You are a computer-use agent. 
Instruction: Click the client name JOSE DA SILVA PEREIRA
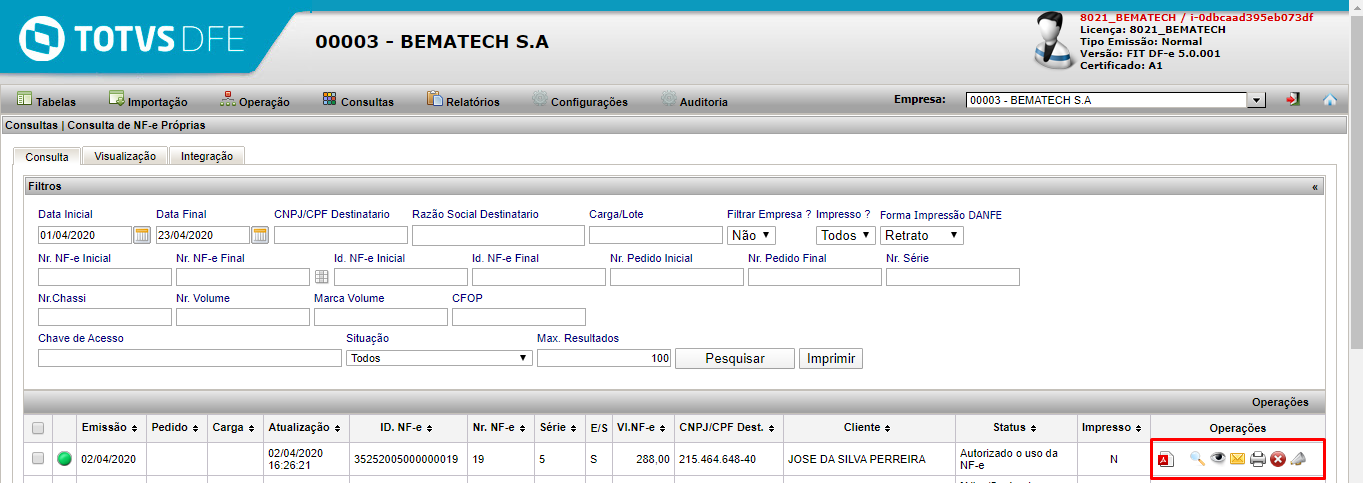coord(857,460)
